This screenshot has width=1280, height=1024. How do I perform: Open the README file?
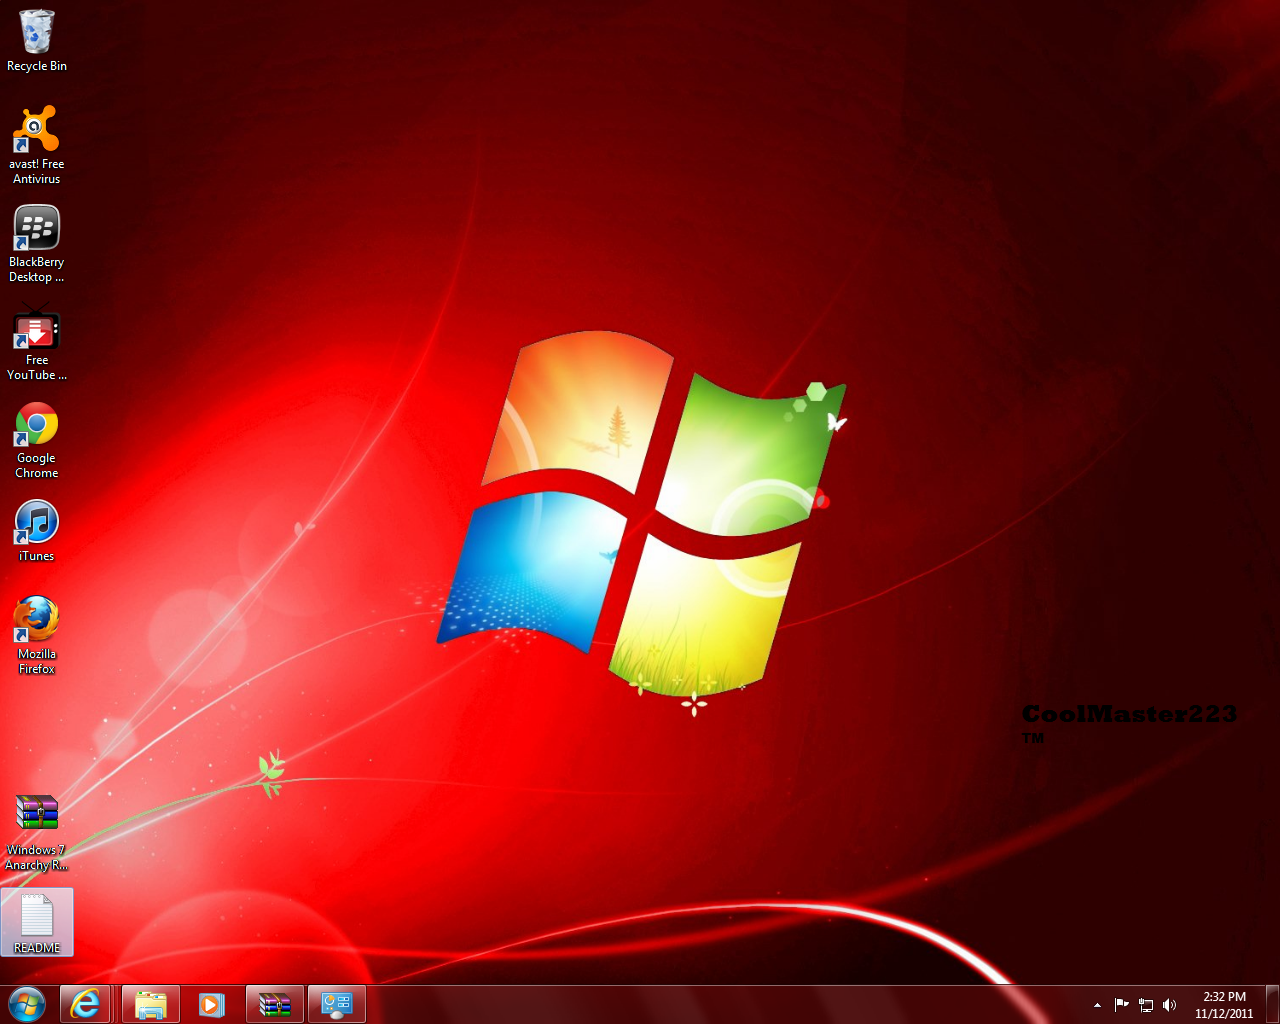click(x=37, y=918)
